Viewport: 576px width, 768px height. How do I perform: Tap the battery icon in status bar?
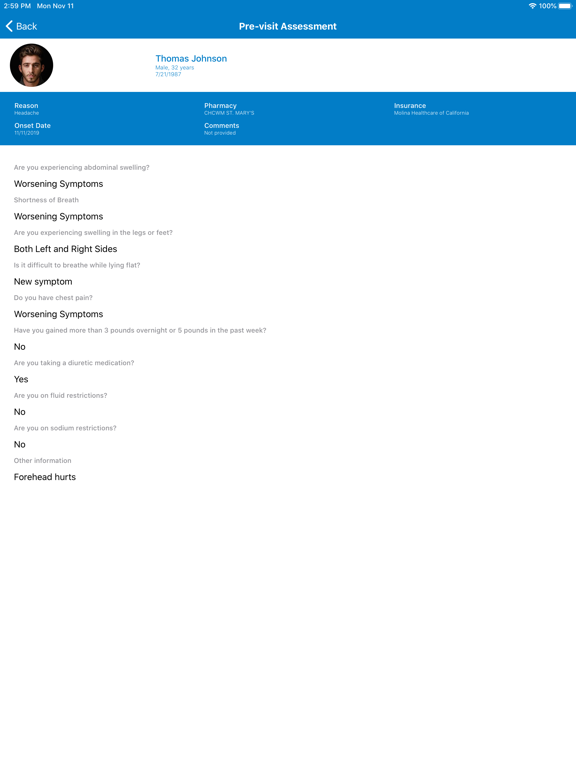[x=565, y=6]
